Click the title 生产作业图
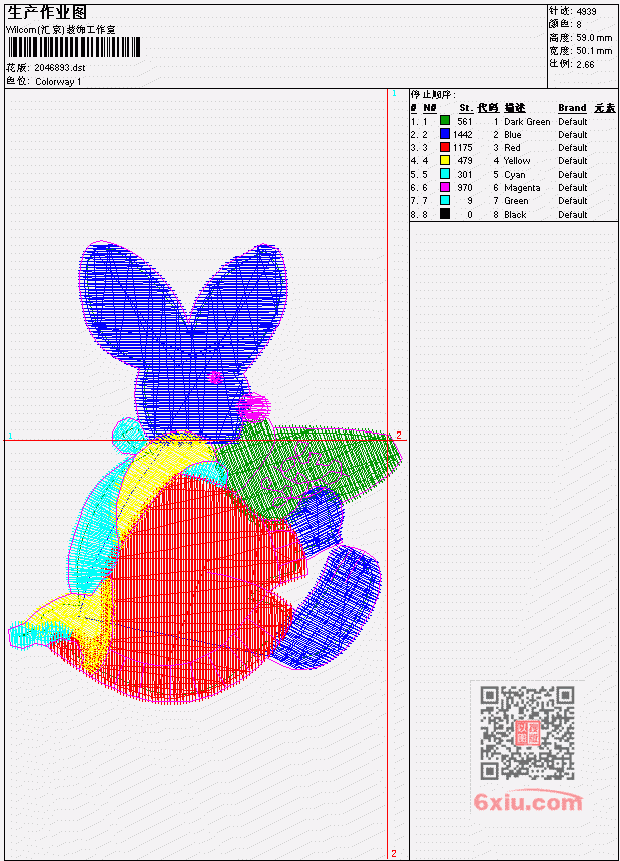The width and height of the screenshot is (620, 861). (47, 12)
